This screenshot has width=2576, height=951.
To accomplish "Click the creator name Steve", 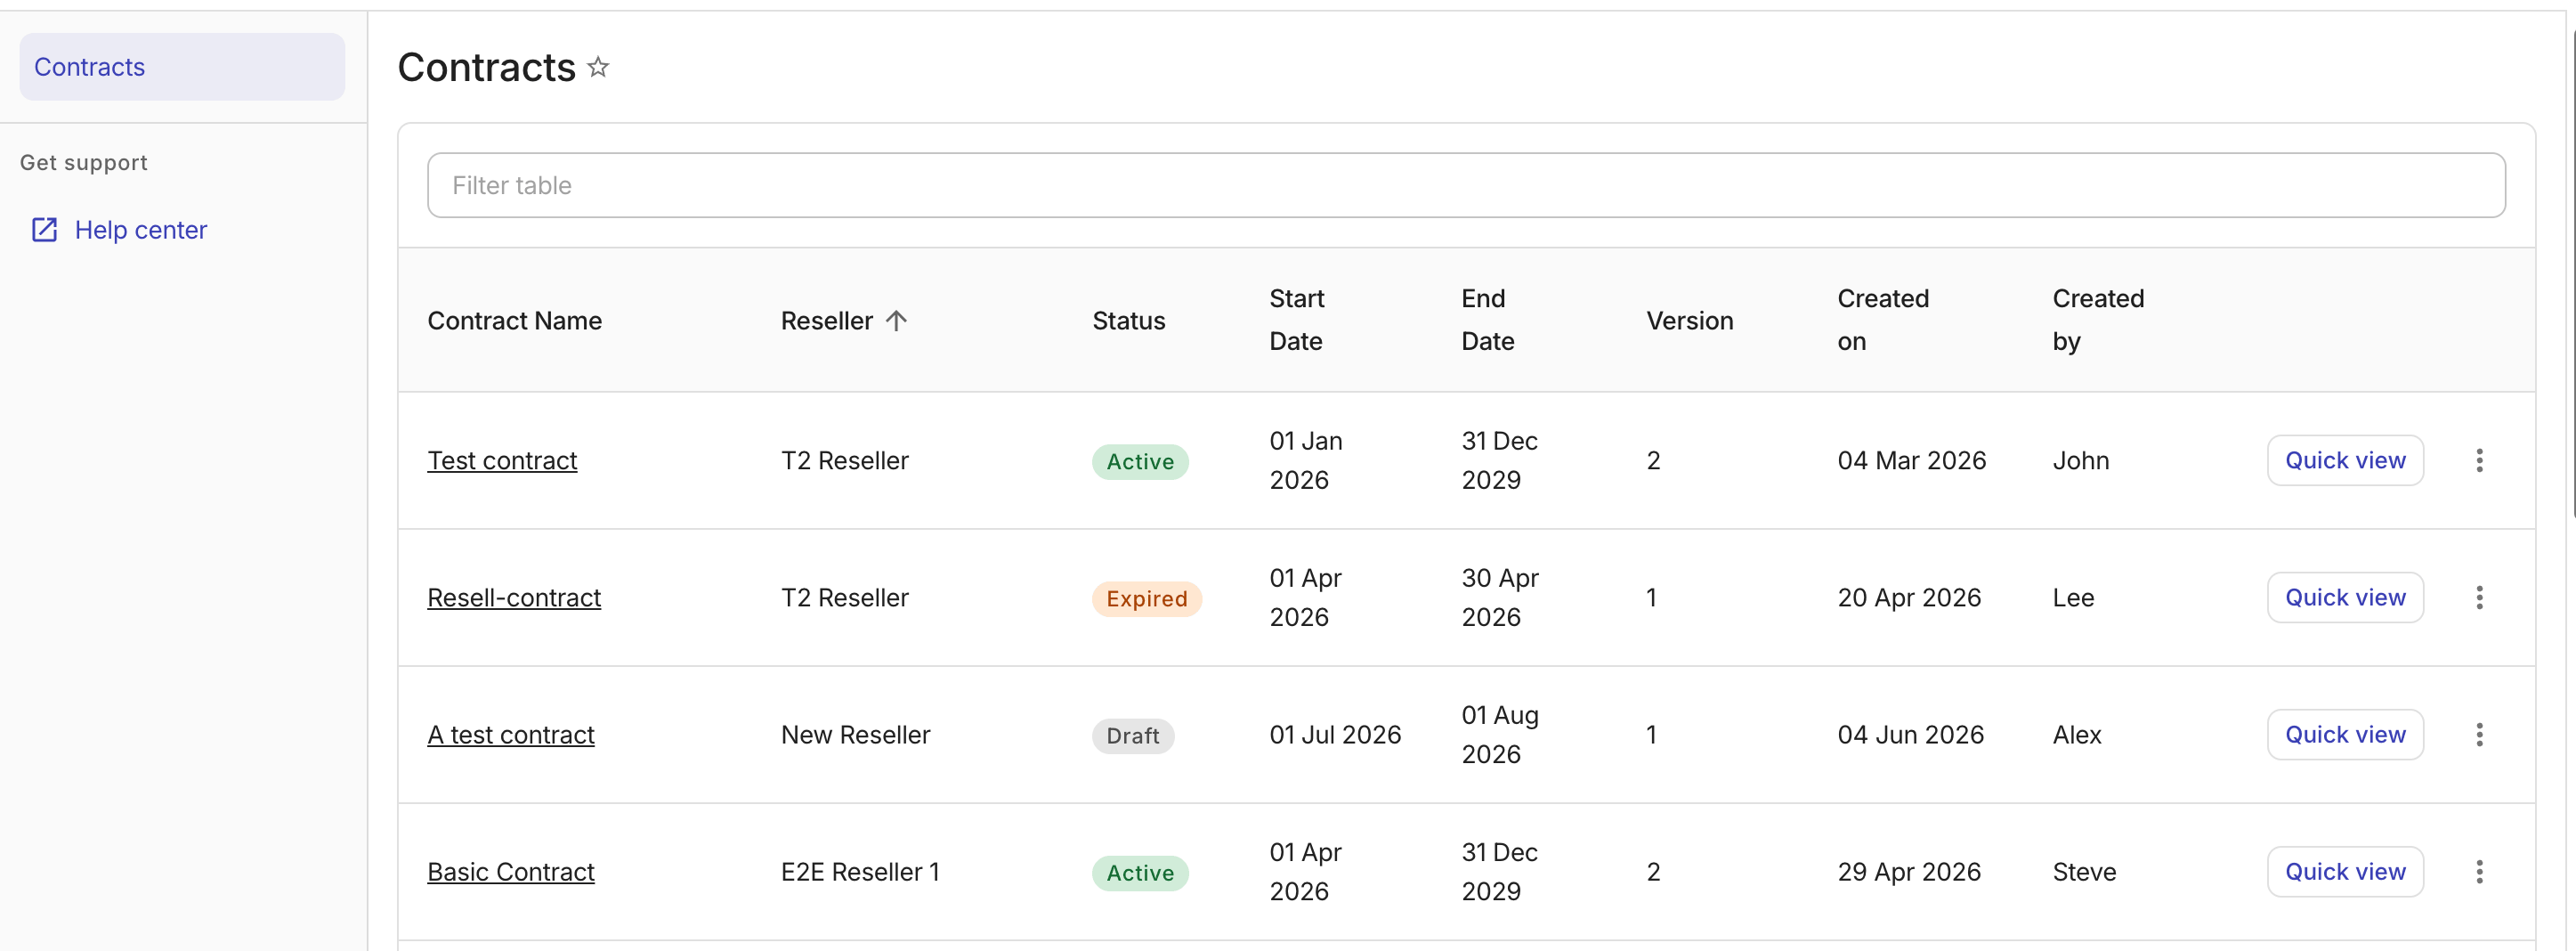I will pyautogui.click(x=2084, y=871).
